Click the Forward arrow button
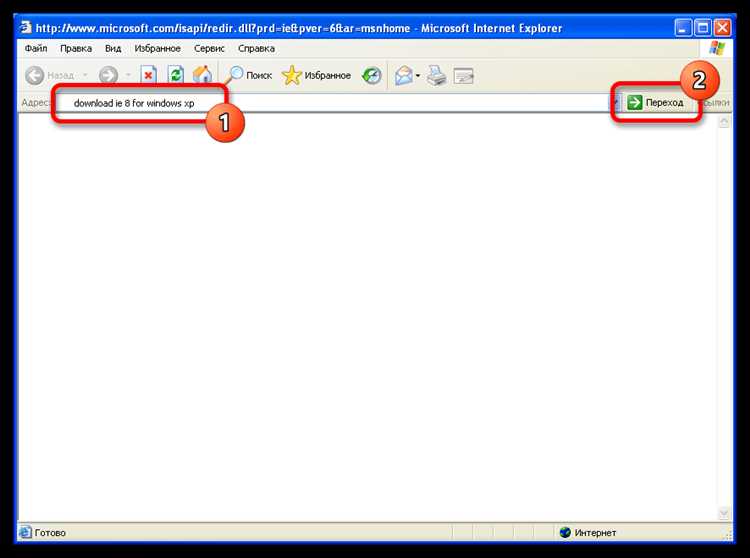 point(108,75)
